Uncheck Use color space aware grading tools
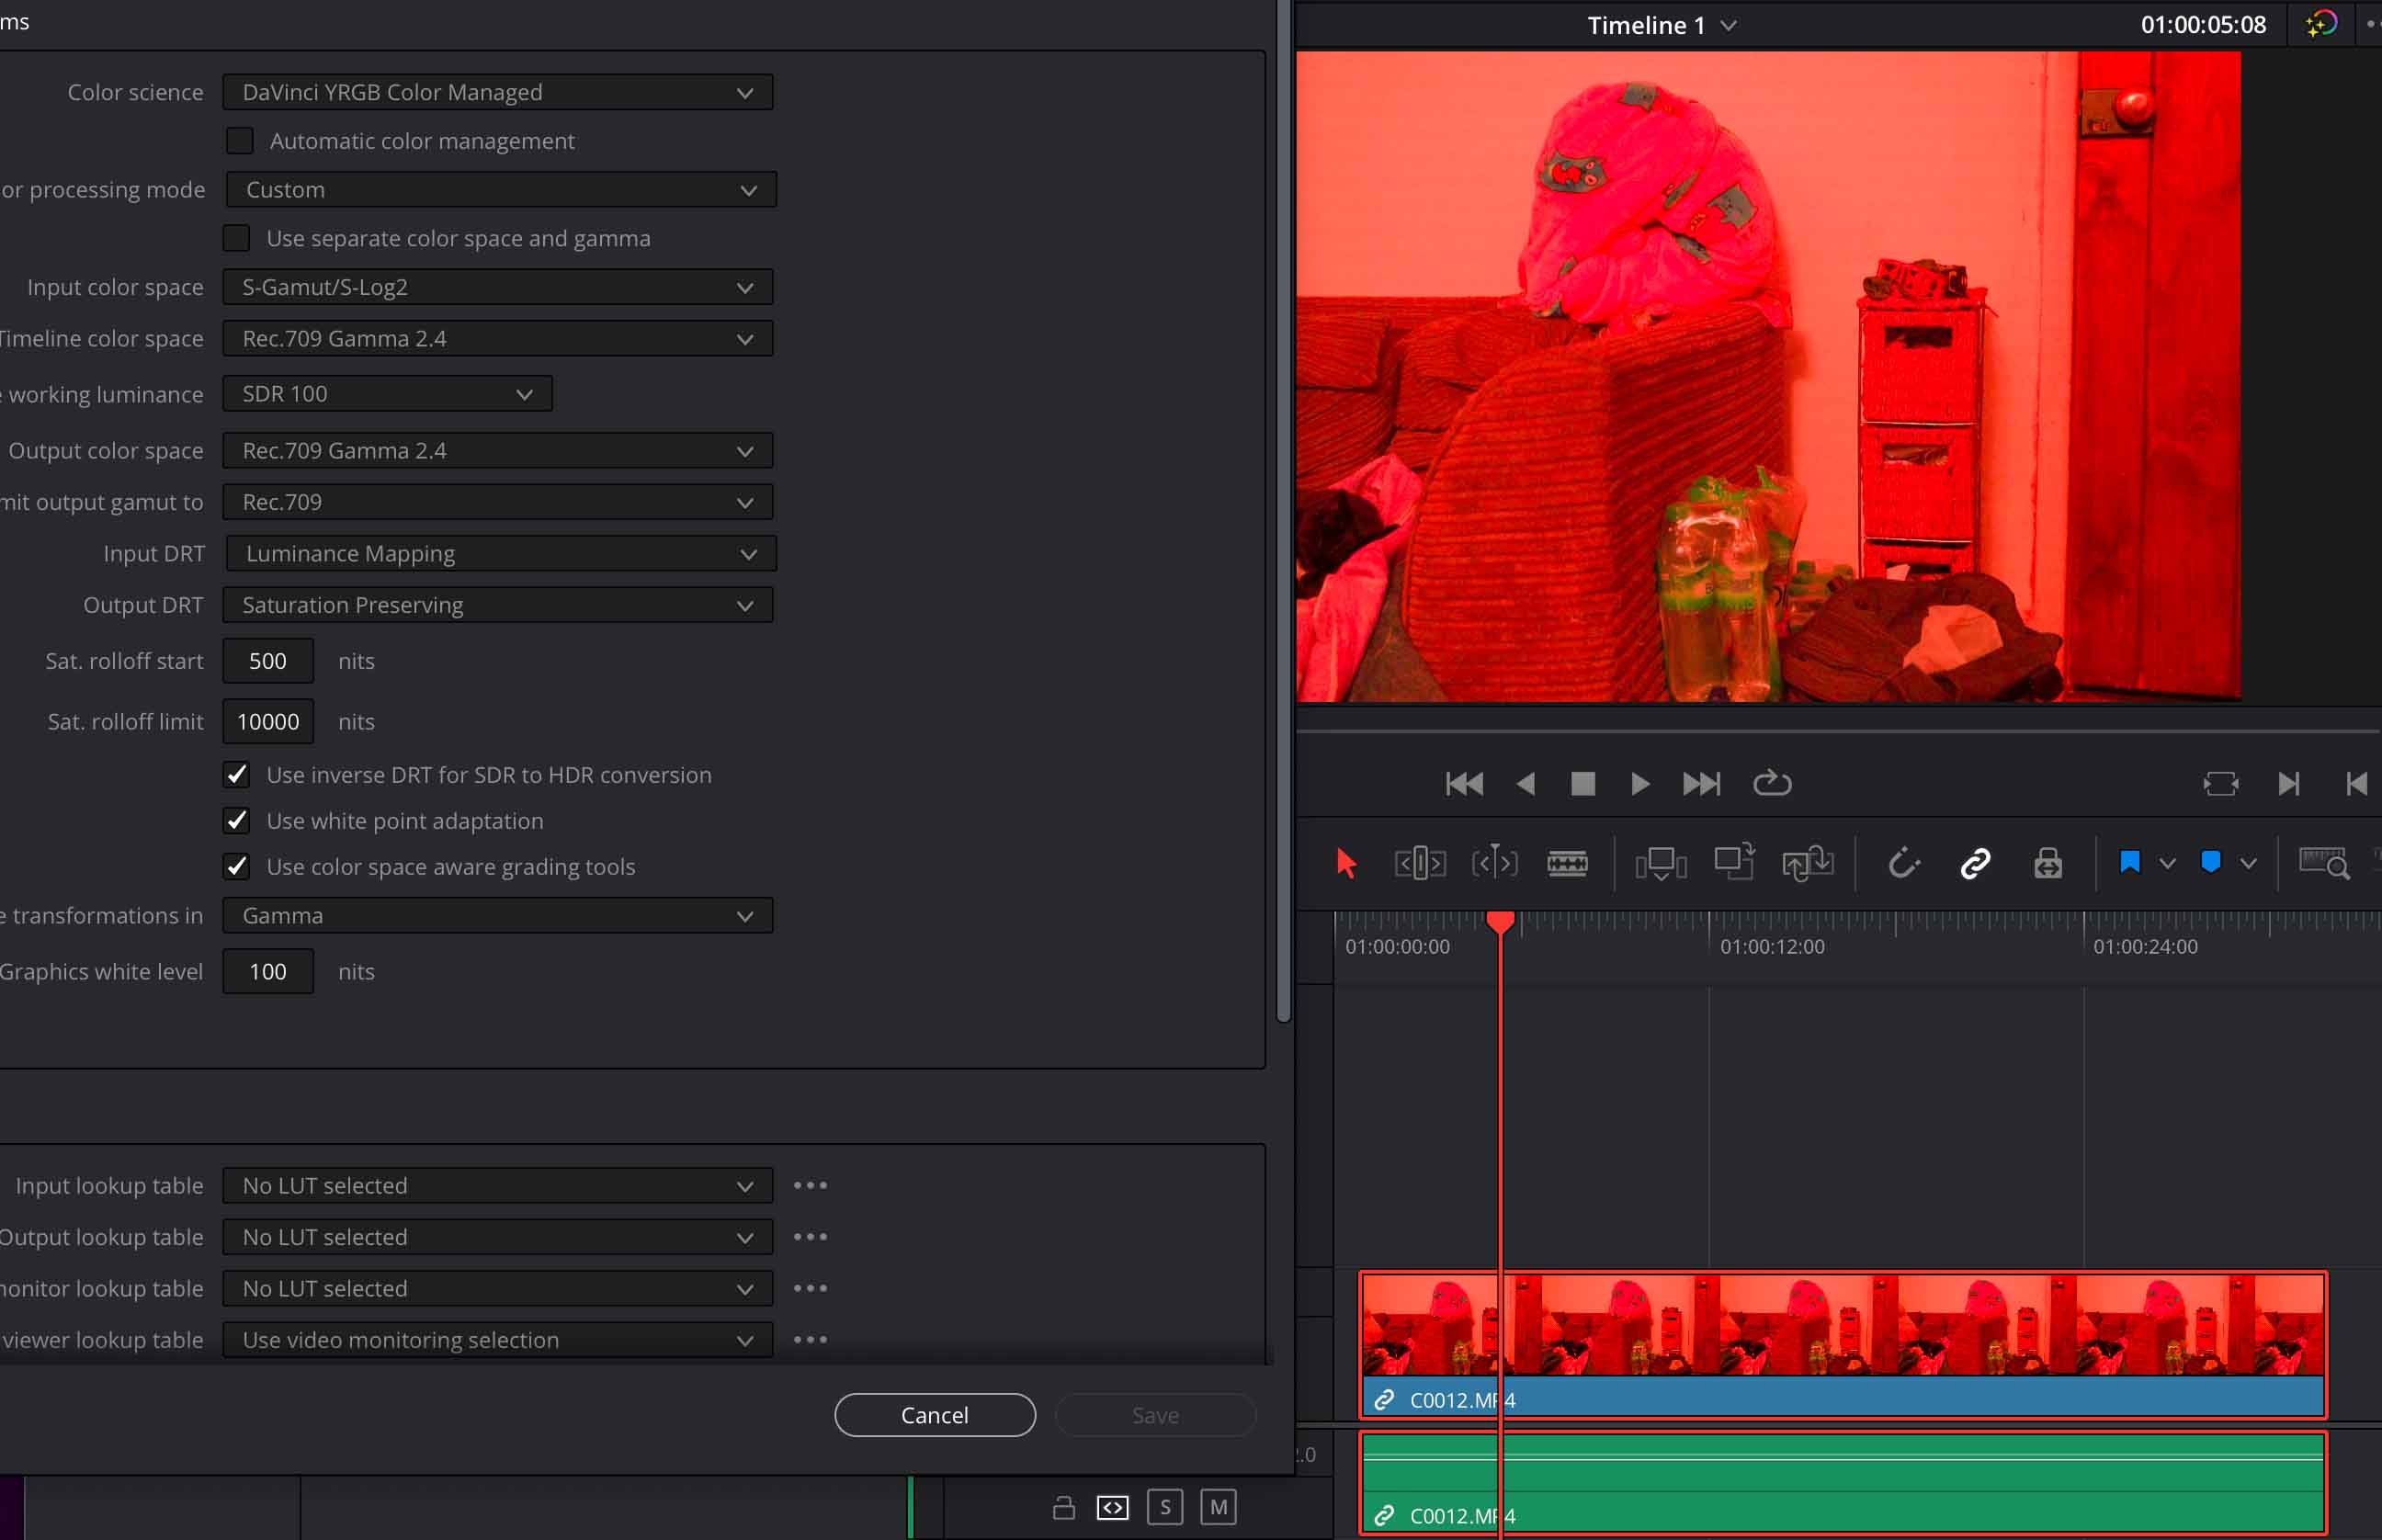The width and height of the screenshot is (2382, 1540). [236, 867]
